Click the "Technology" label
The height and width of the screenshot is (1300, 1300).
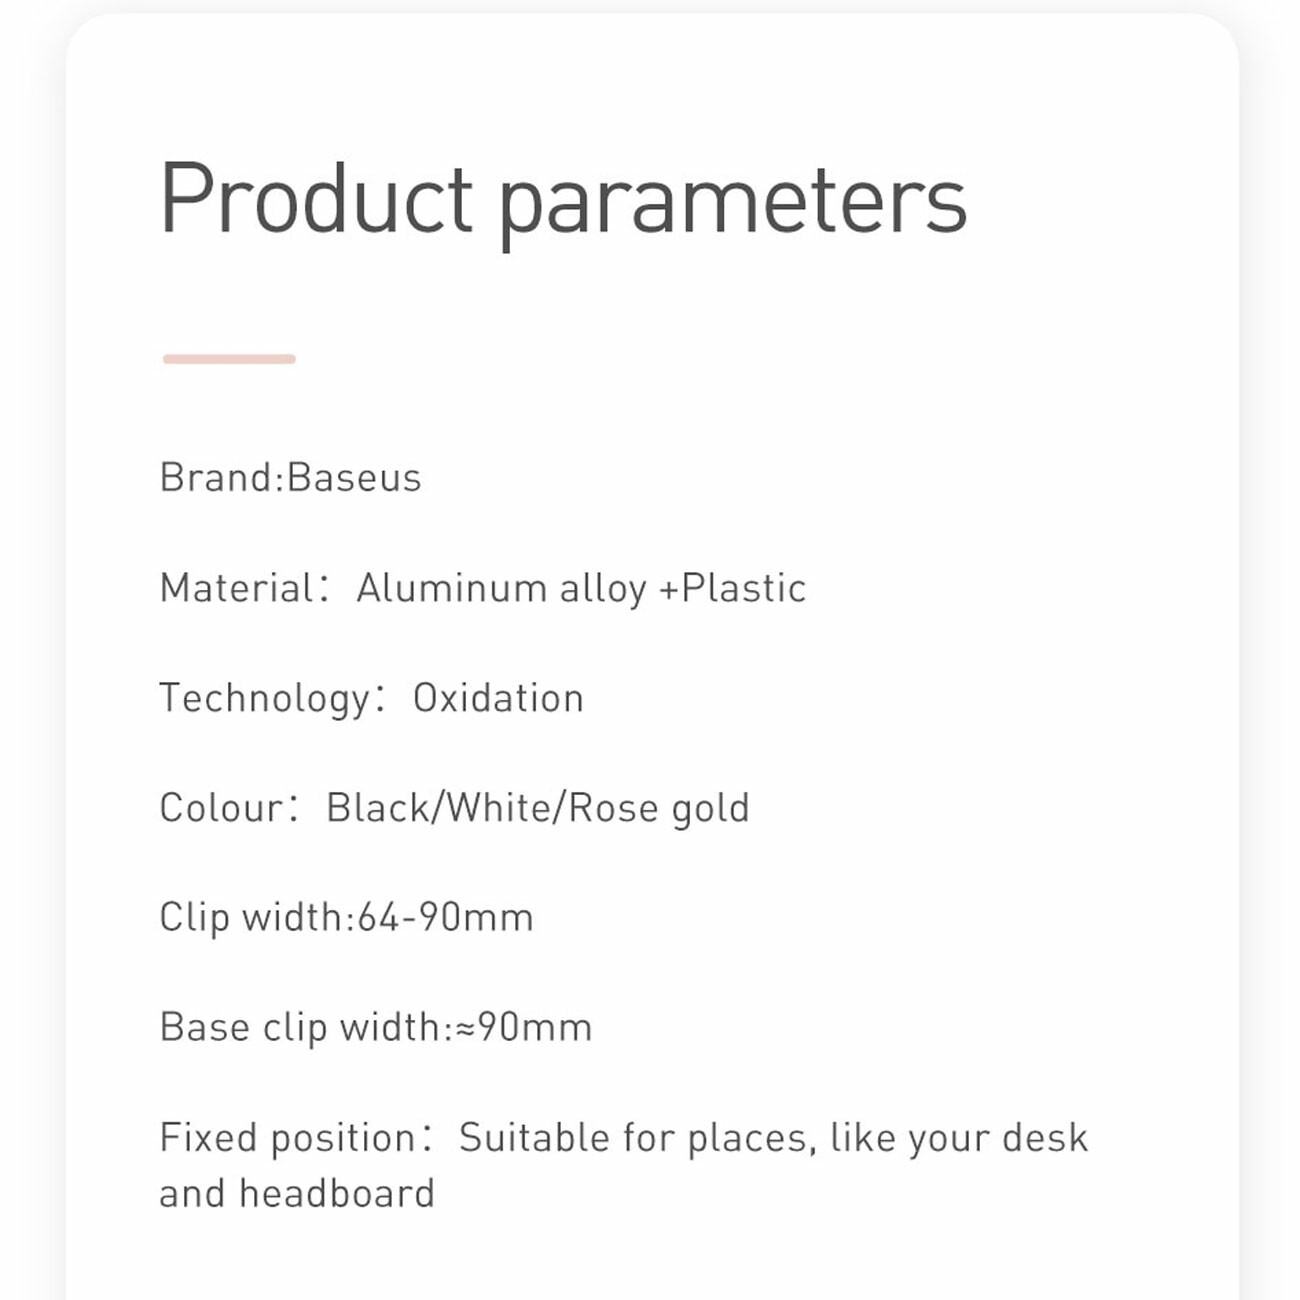(x=265, y=698)
